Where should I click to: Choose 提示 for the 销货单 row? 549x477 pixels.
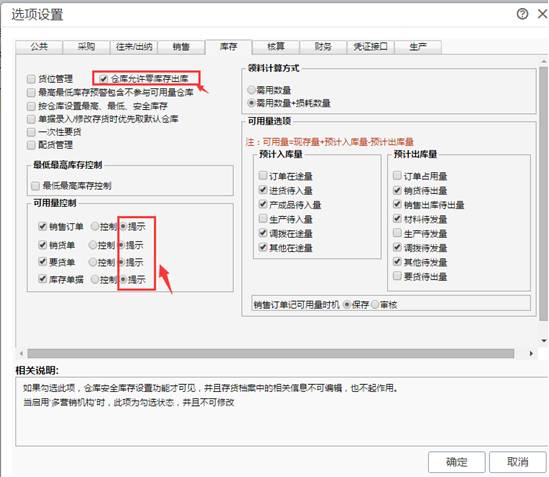(x=121, y=245)
